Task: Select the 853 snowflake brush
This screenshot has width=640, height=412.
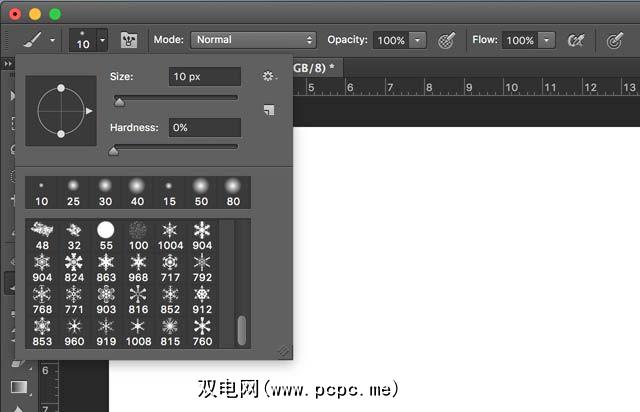Action: point(42,331)
